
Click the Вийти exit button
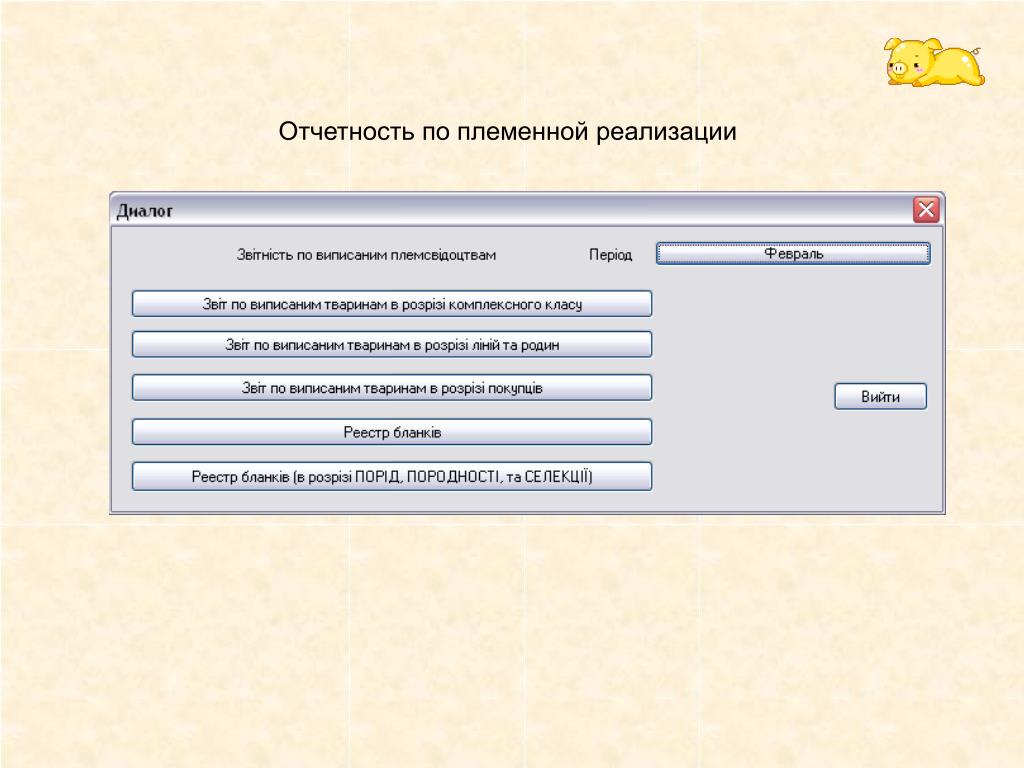[880, 396]
